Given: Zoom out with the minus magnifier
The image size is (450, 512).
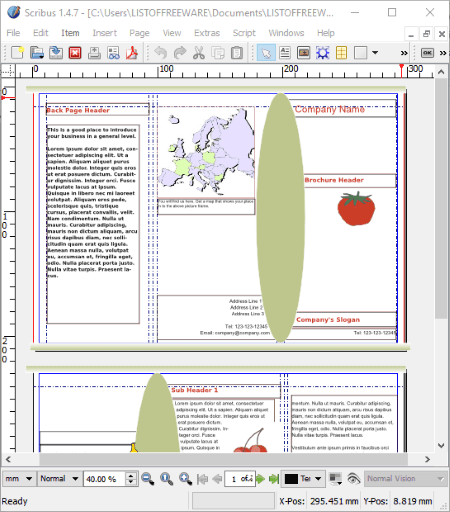Looking at the screenshot, I should click(x=147, y=479).
